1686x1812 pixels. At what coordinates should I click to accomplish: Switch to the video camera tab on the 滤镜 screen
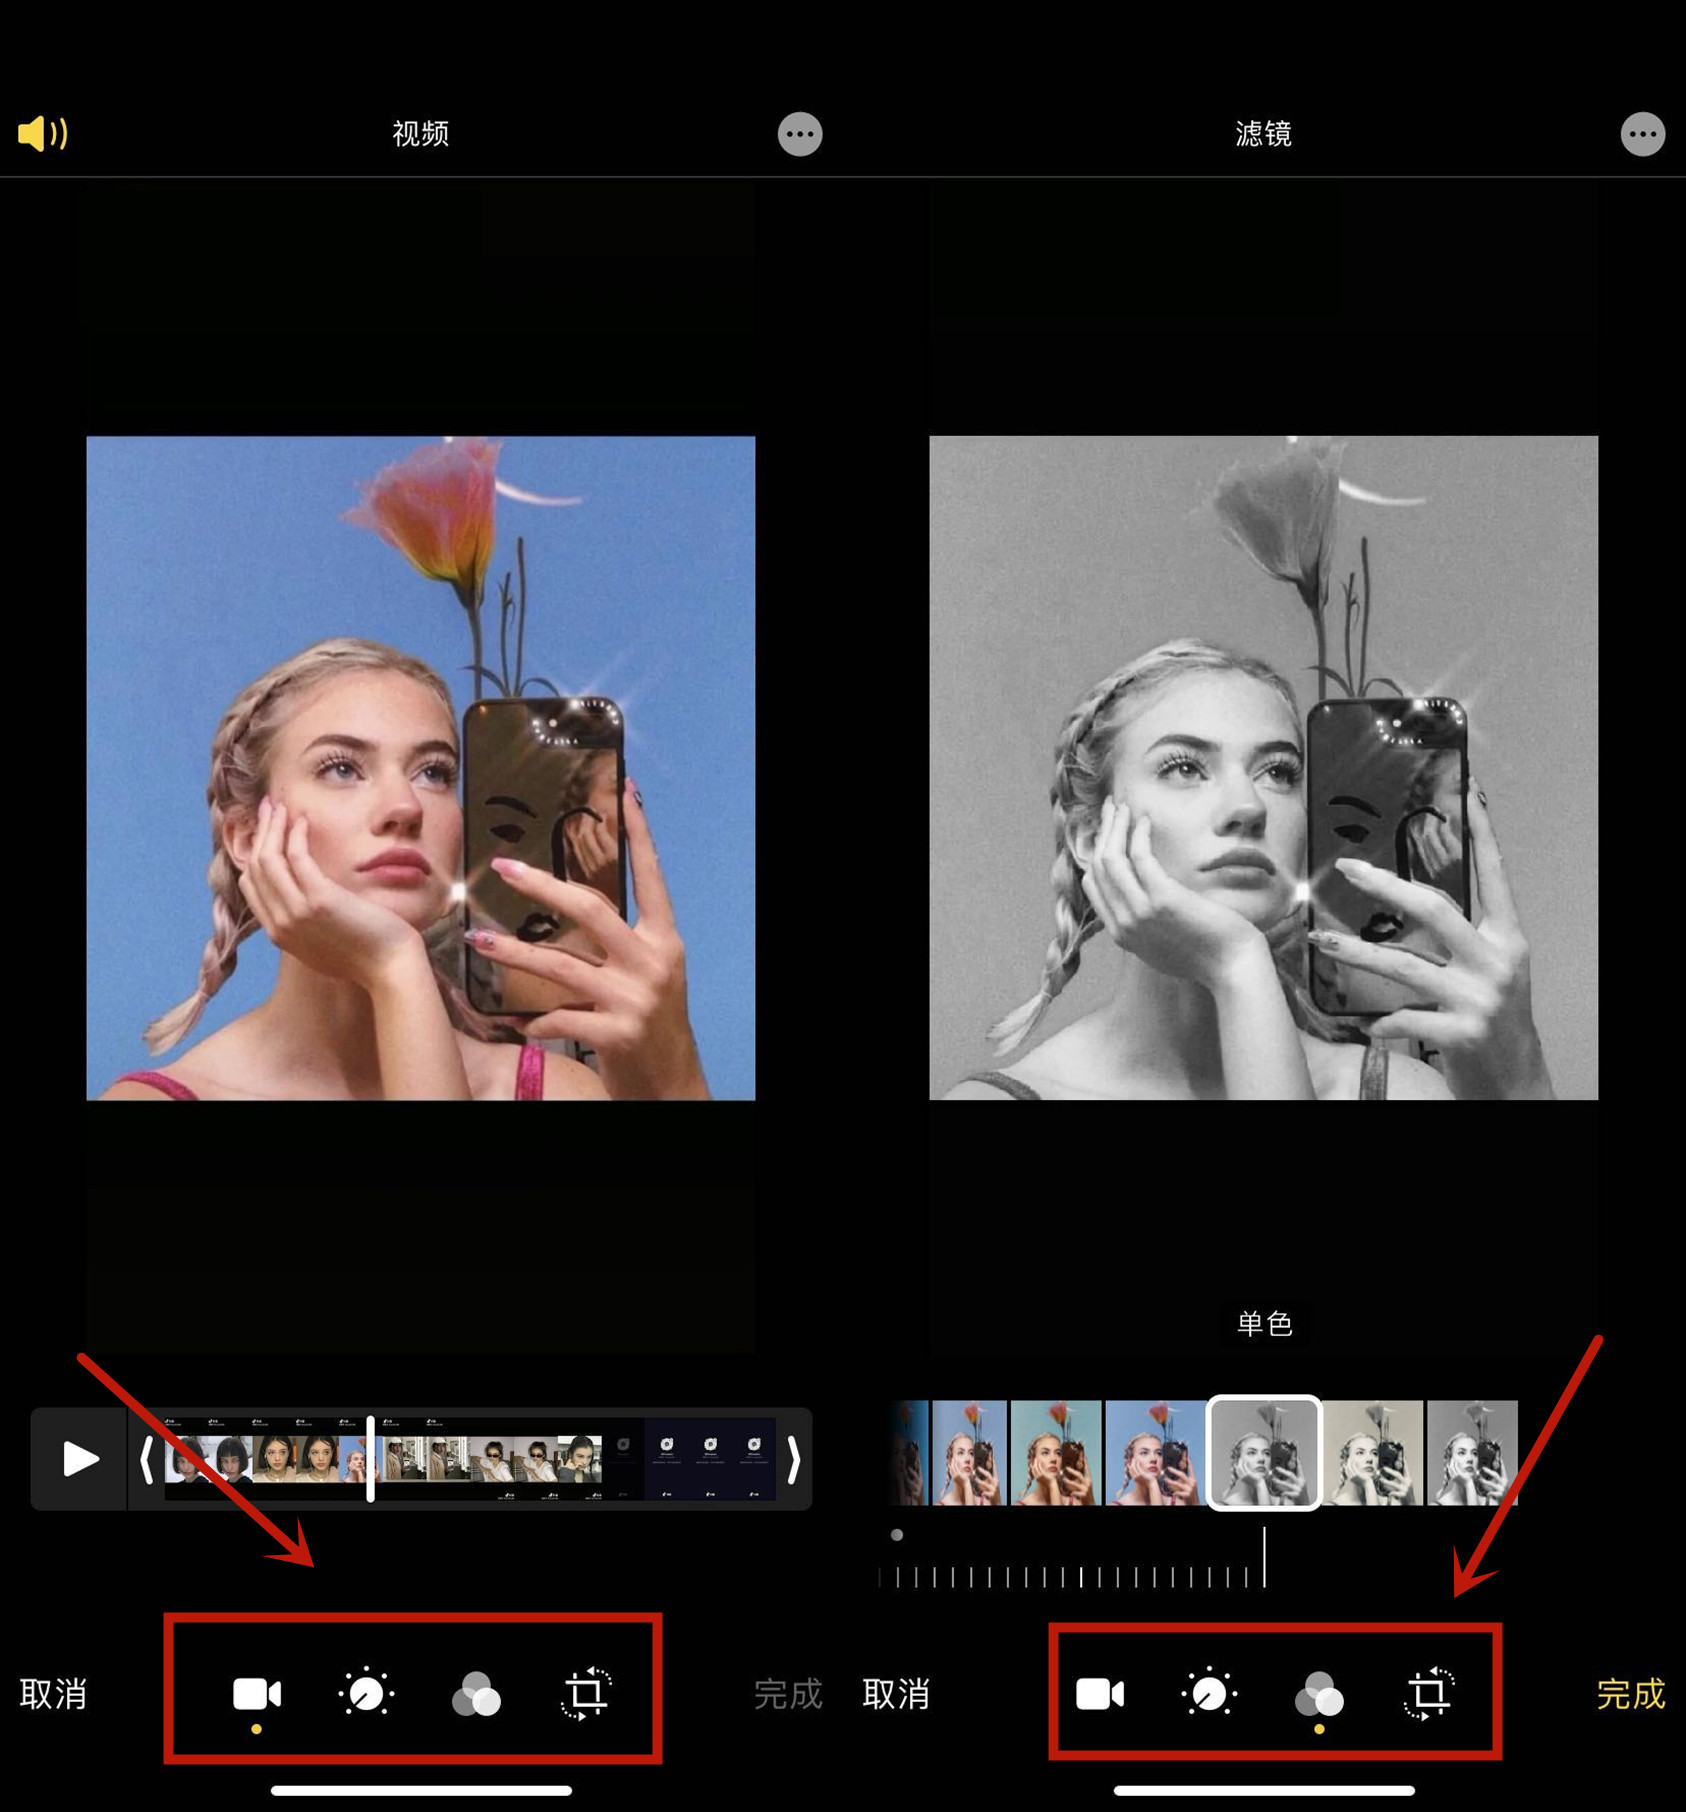point(1100,1694)
